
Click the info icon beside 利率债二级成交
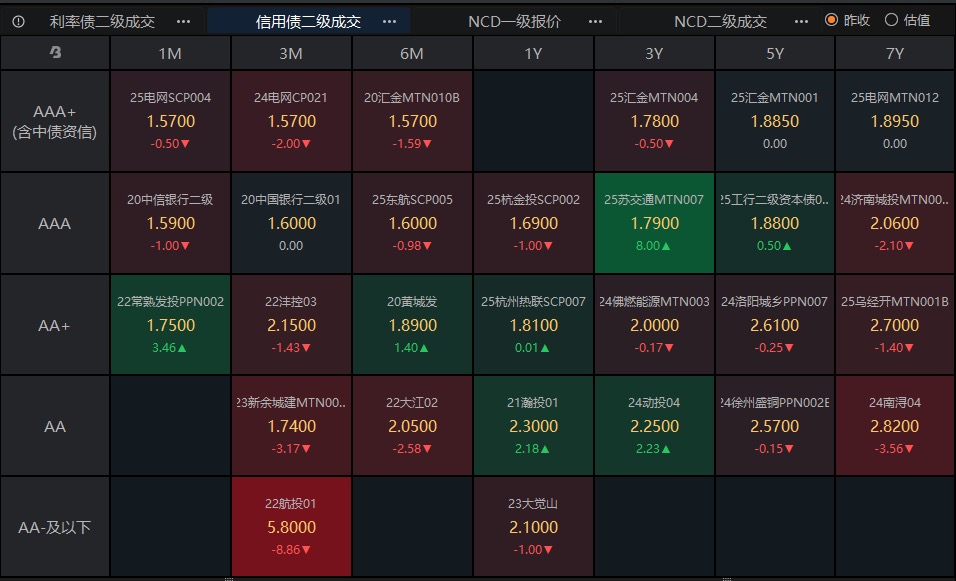point(18,22)
